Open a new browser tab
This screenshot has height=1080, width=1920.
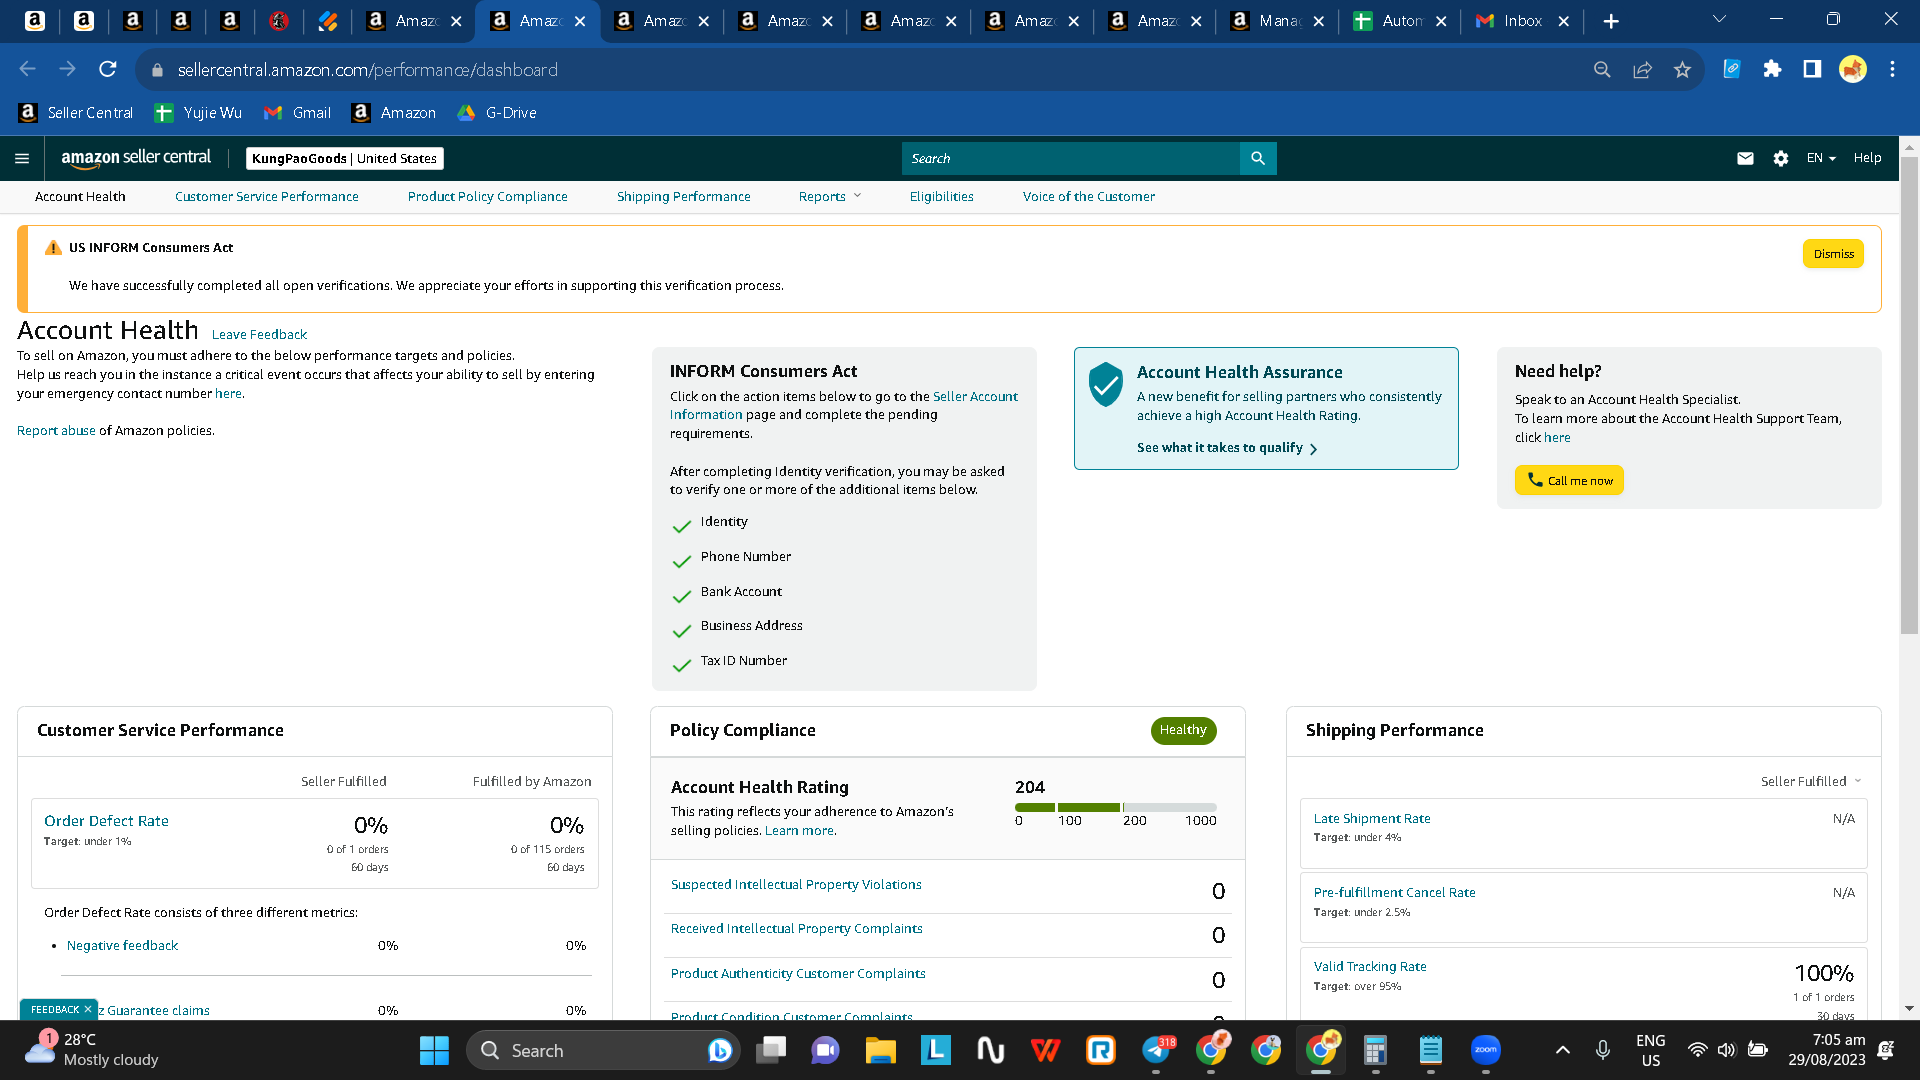click(1611, 21)
